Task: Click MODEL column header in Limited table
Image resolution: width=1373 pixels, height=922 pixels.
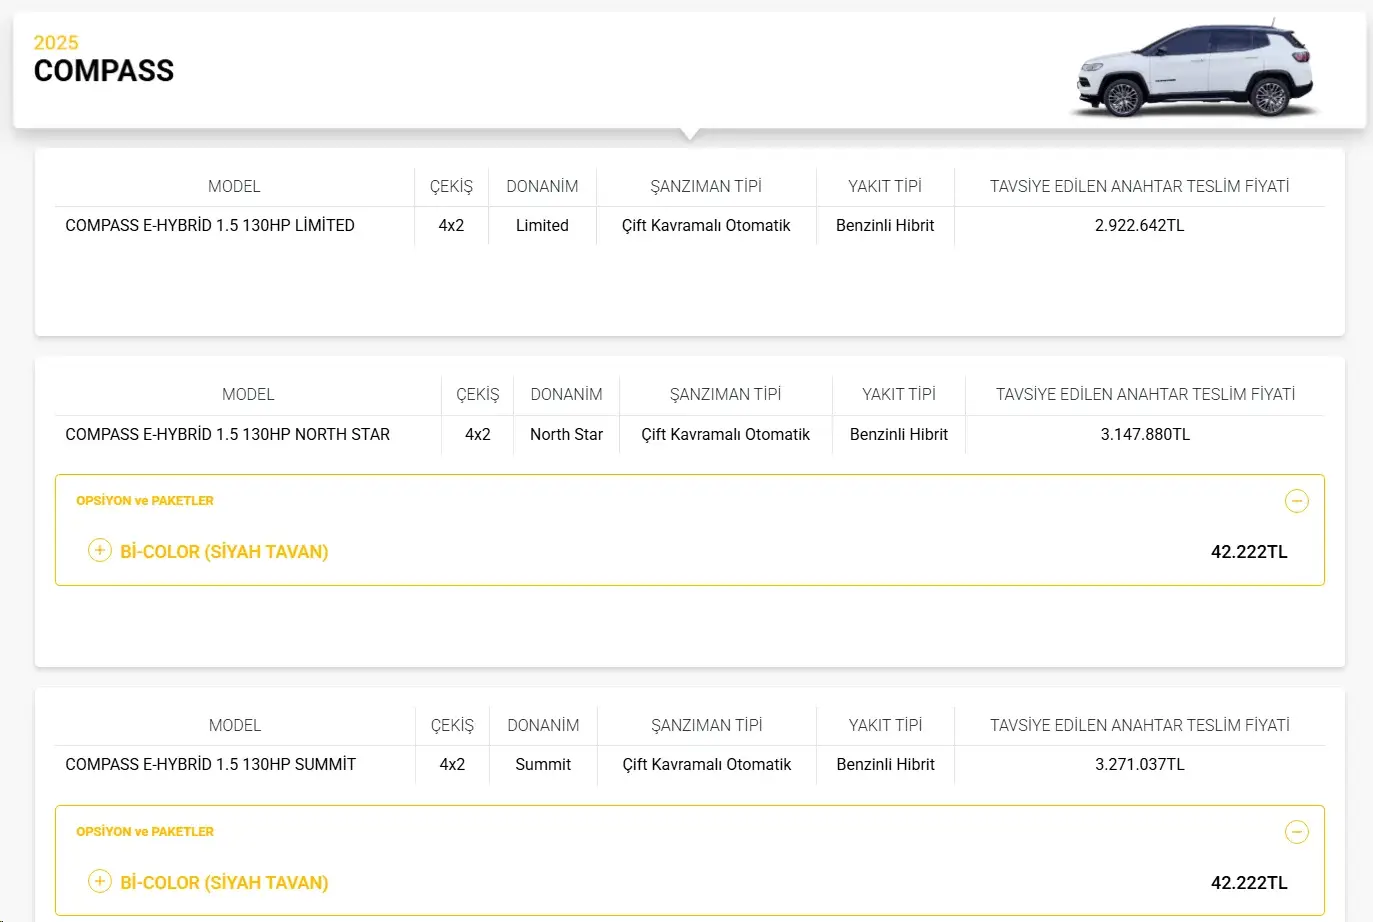Action: (234, 187)
